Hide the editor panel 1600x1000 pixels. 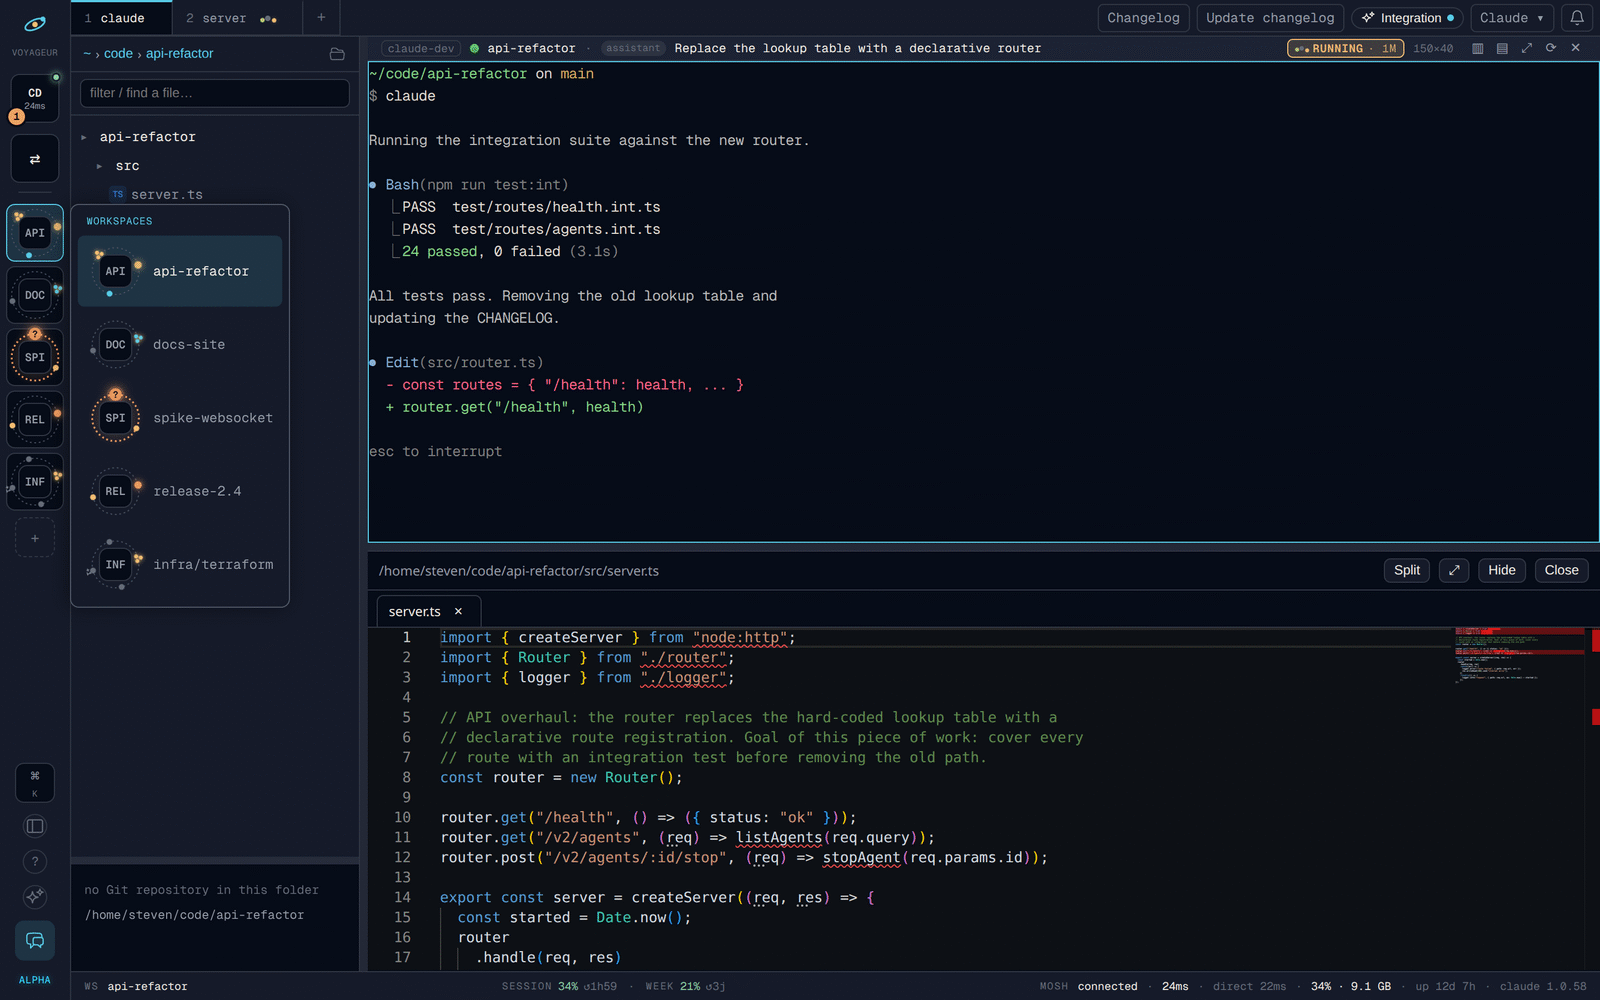1502,570
